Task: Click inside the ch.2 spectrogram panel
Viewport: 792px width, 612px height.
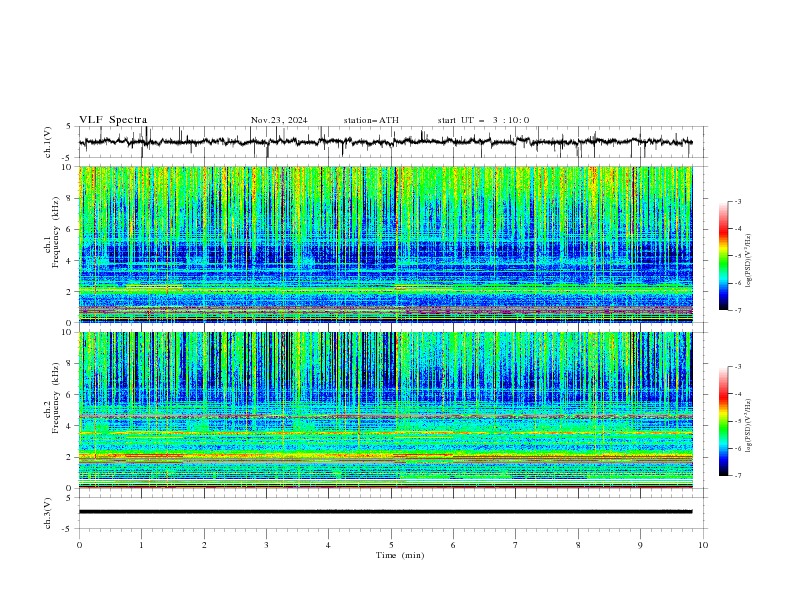Action: [385, 410]
